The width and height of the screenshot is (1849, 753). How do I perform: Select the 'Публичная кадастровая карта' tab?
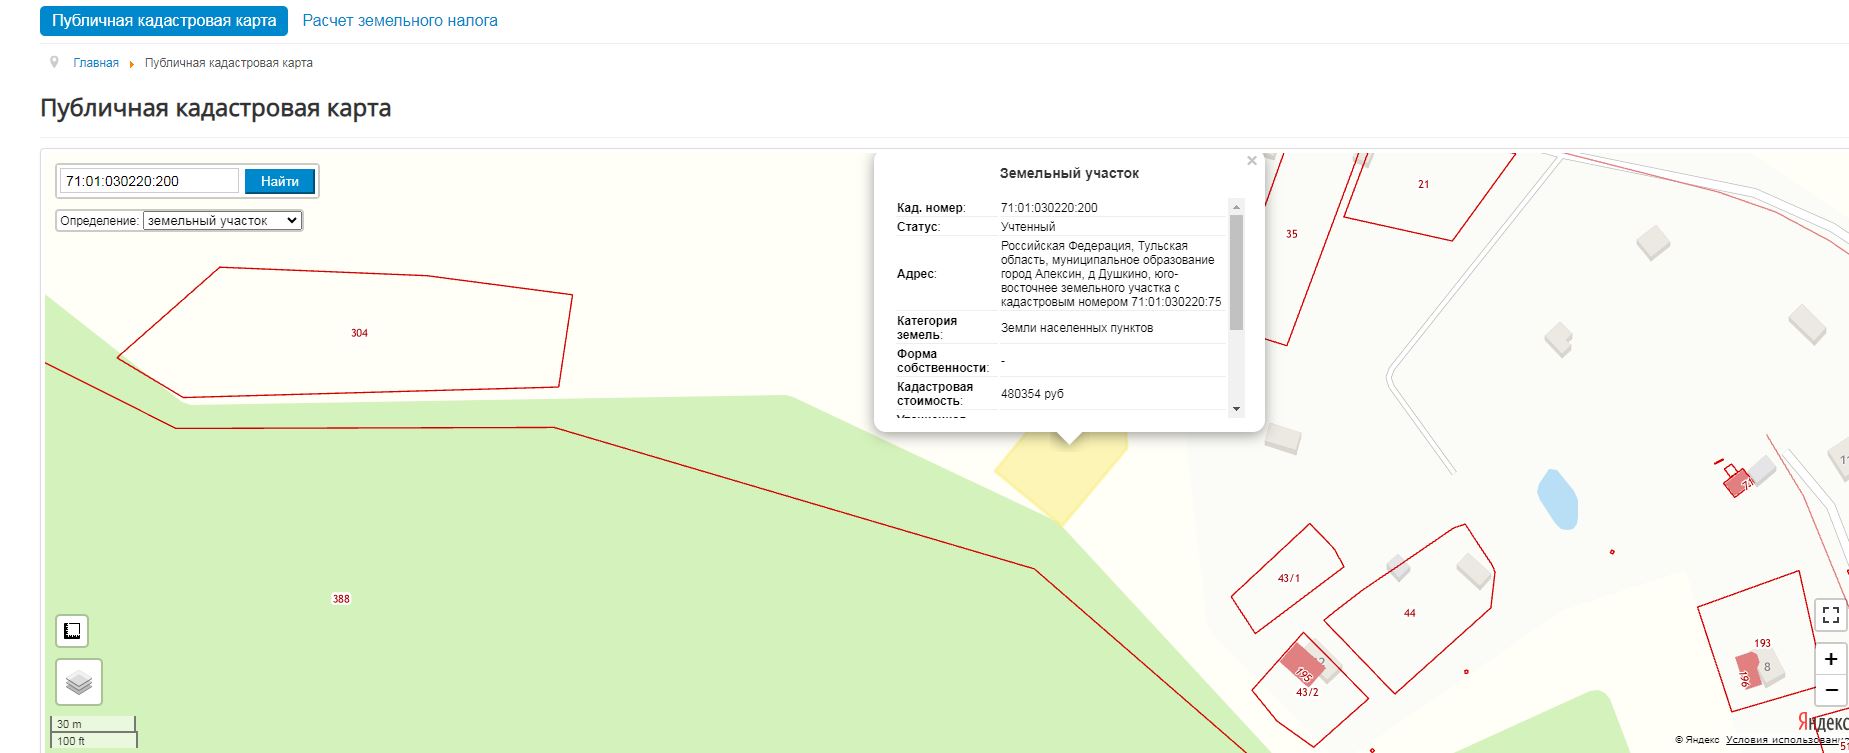164,21
